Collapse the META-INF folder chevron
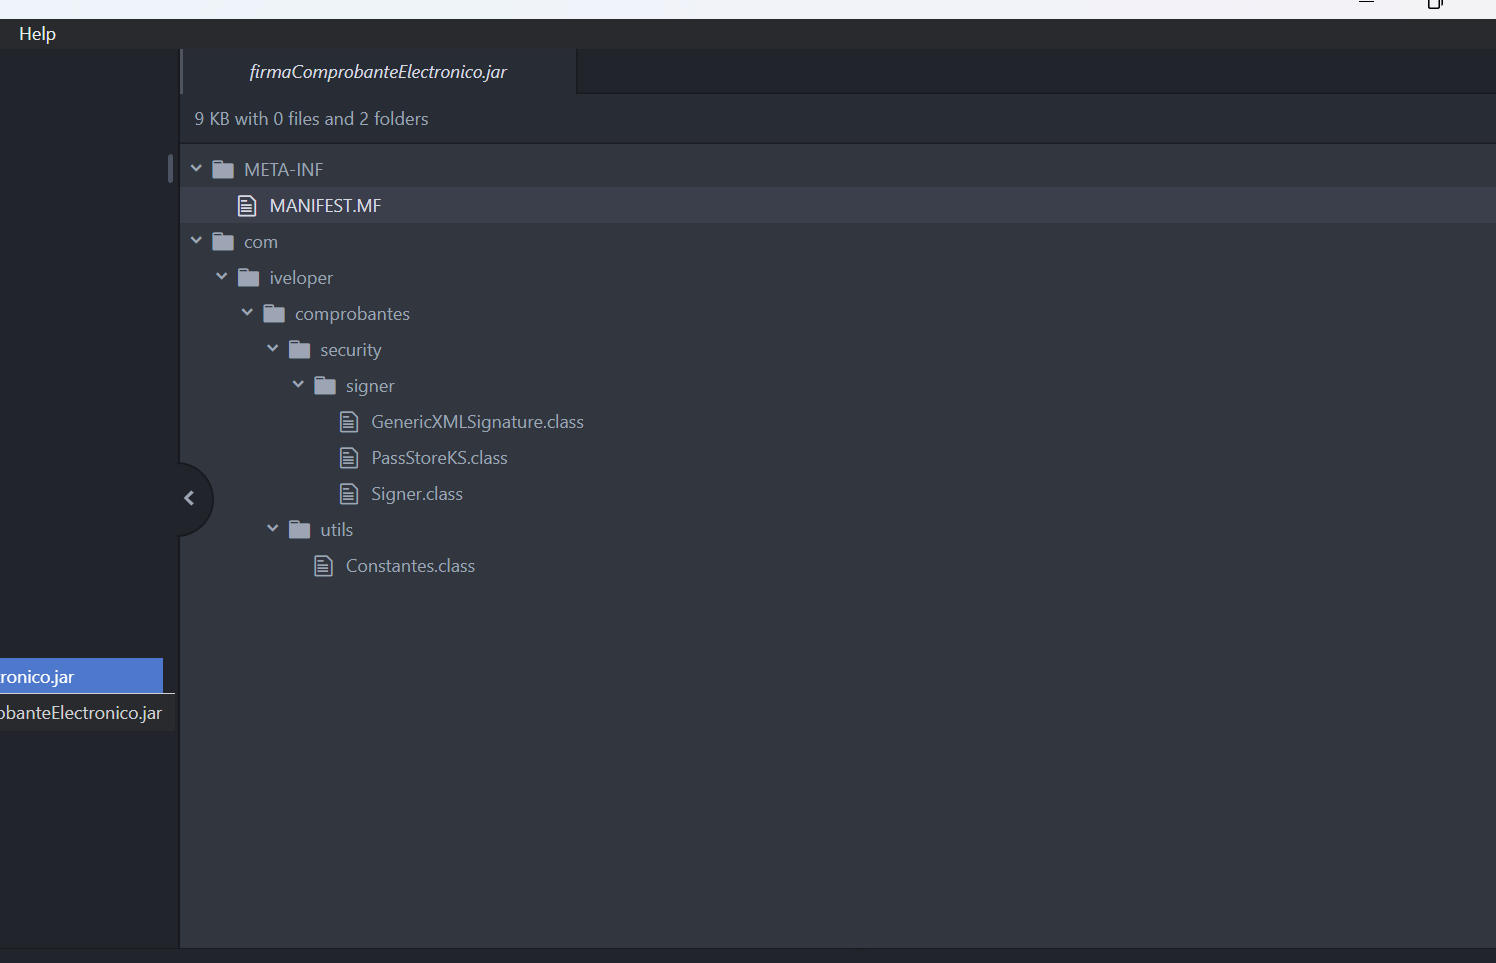1496x963 pixels. pyautogui.click(x=196, y=169)
